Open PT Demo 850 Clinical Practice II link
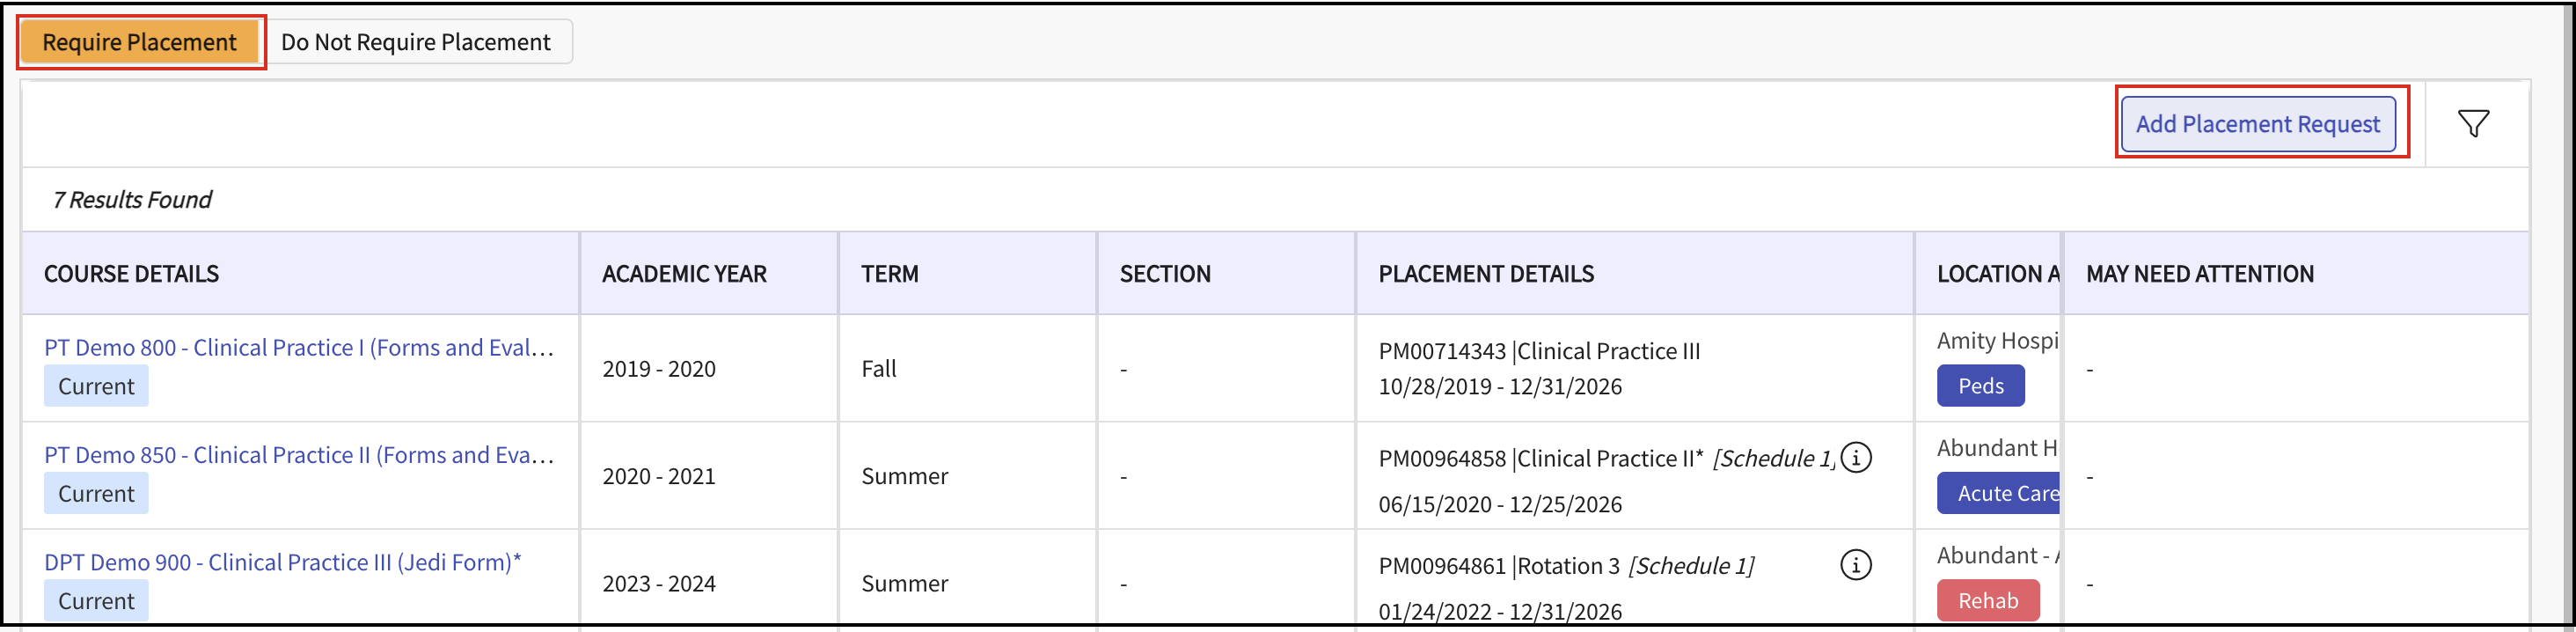Viewport: 2576px width, 632px height. [298, 455]
